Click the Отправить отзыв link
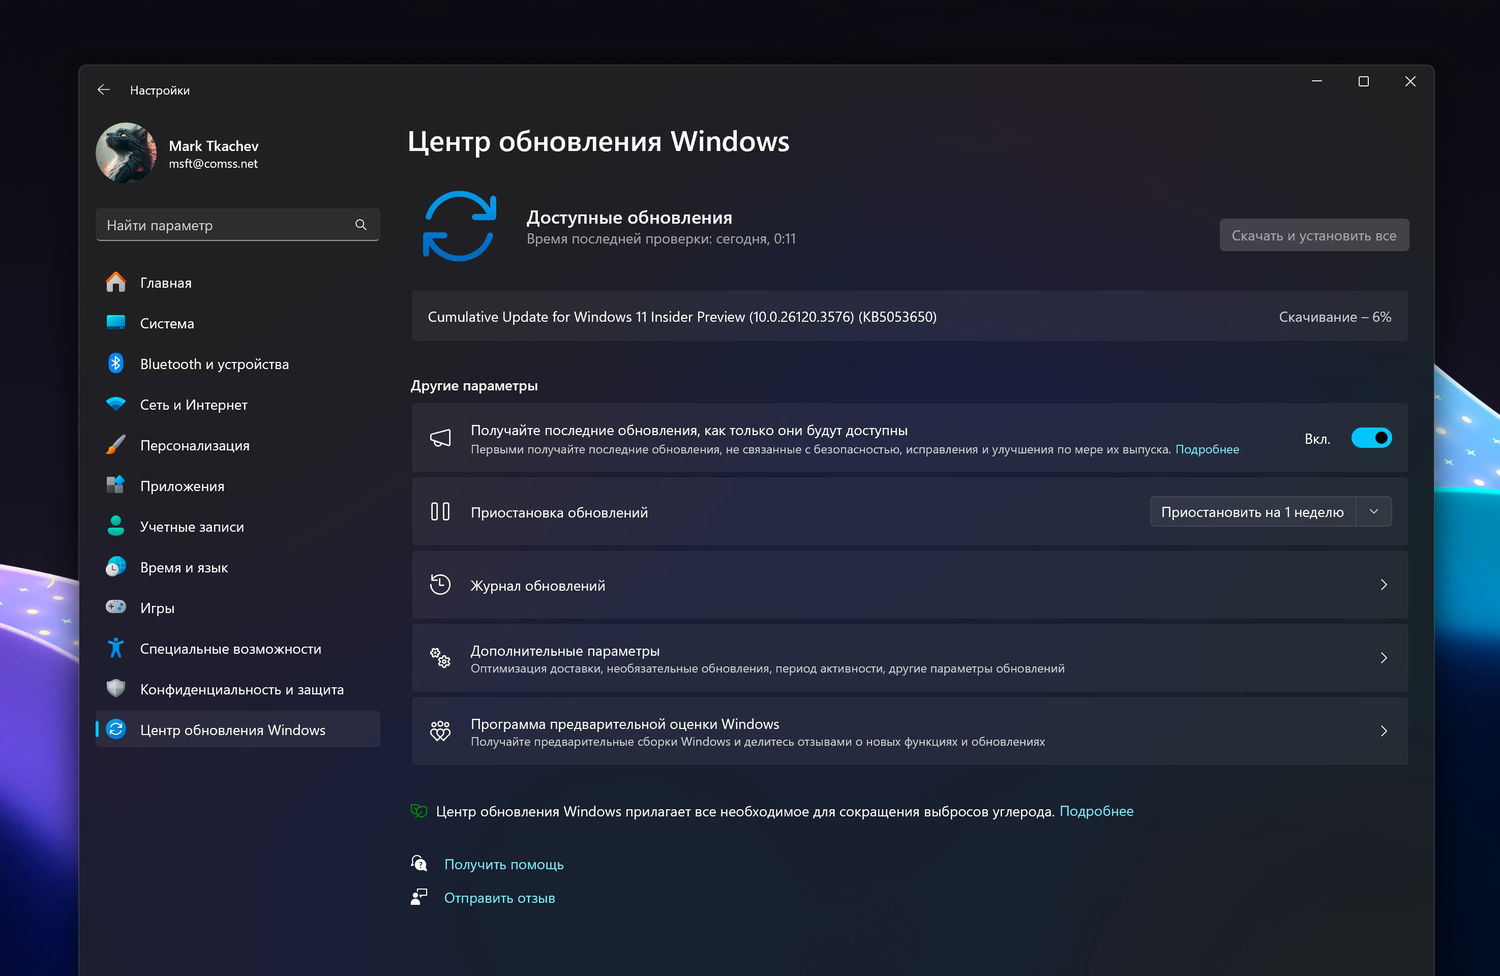 click(x=499, y=898)
